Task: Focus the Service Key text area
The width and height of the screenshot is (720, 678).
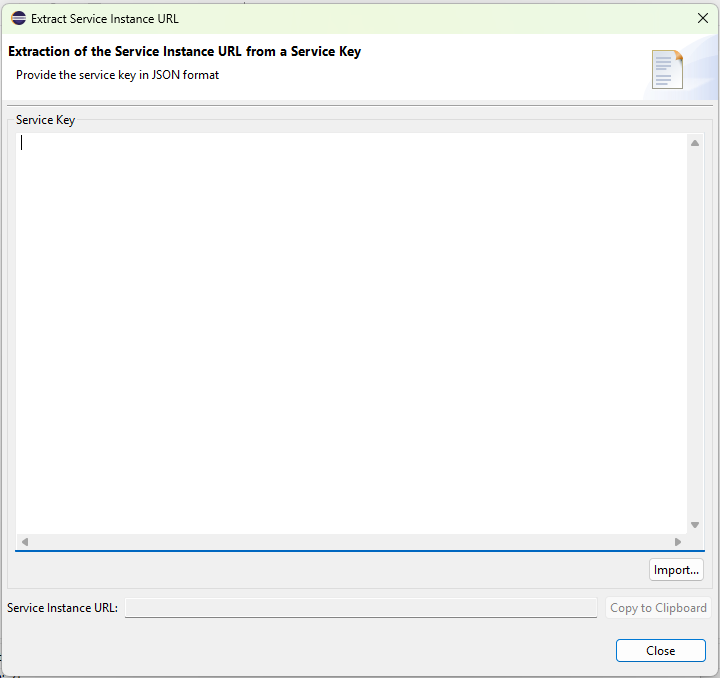Action: (x=351, y=334)
